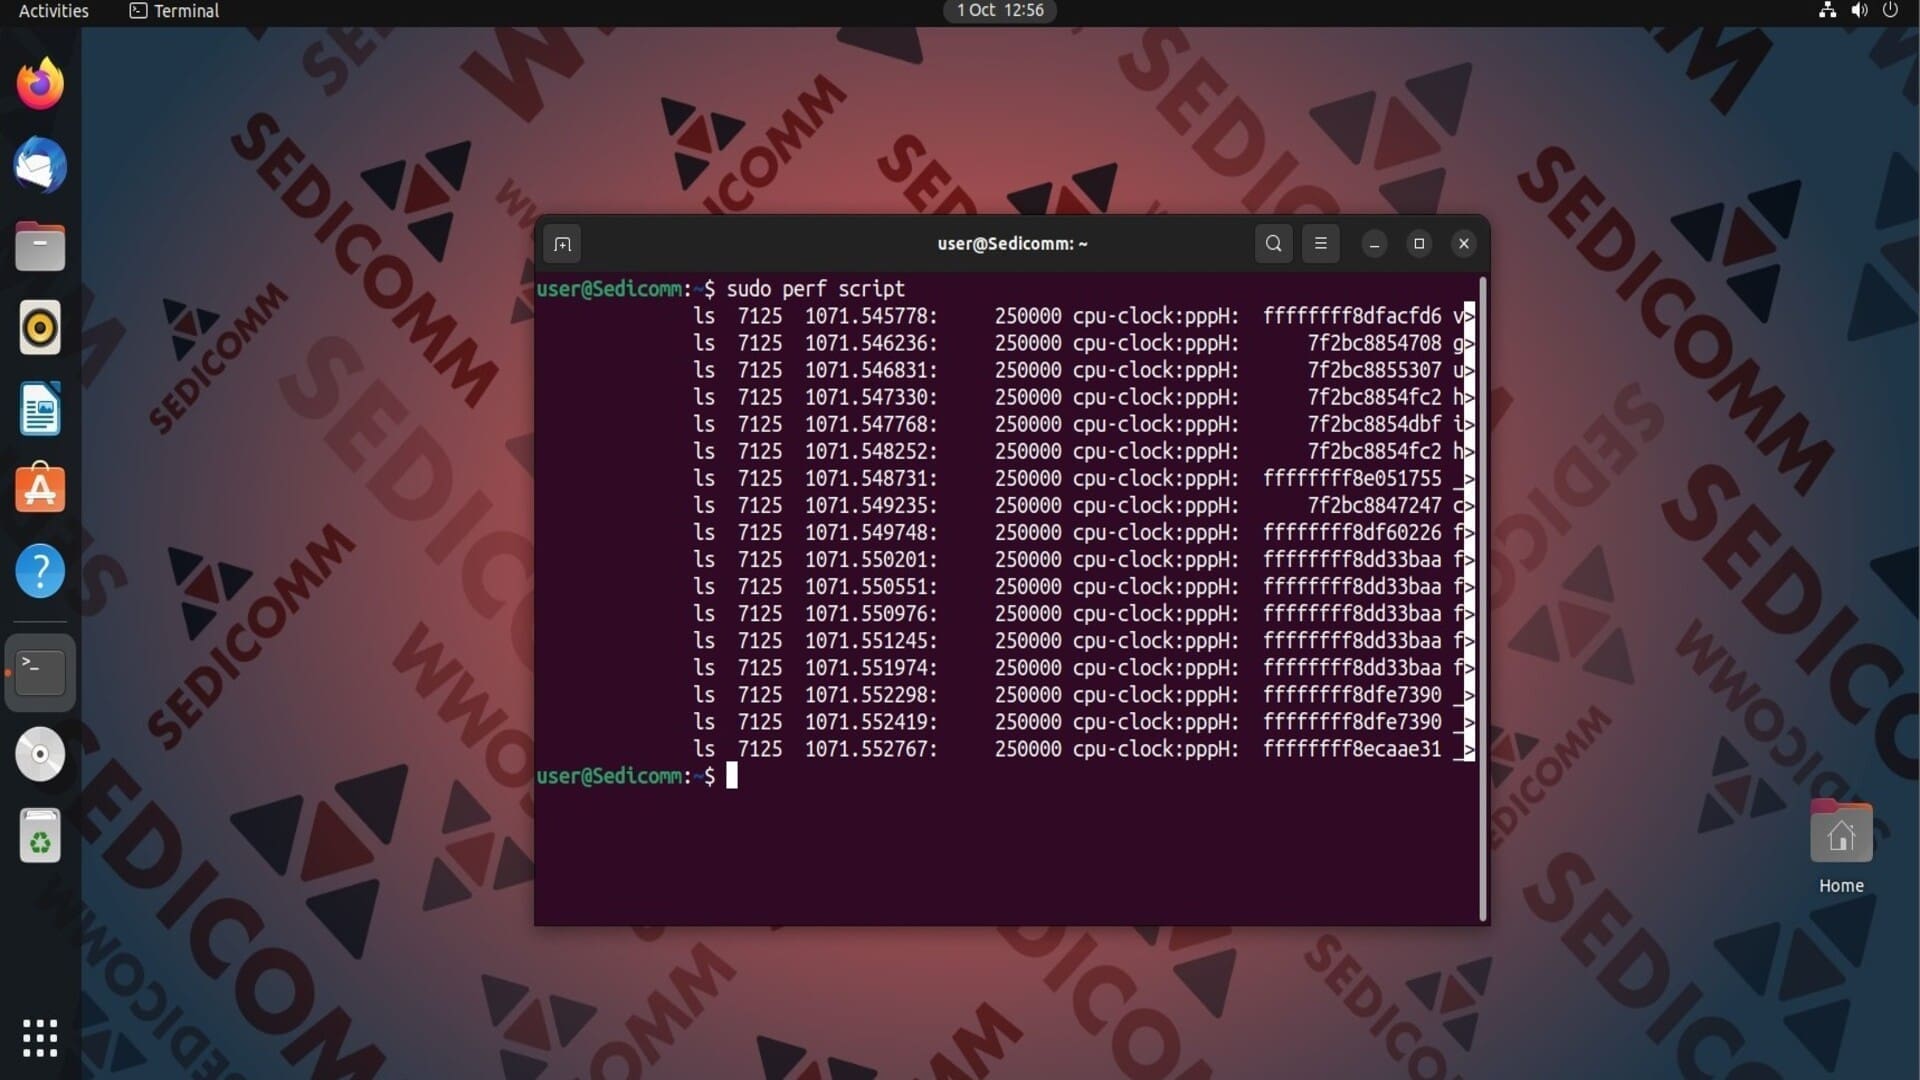Click the timestamp 1071.546831
Image resolution: width=1920 pixels, height=1080 pixels.
coord(871,370)
